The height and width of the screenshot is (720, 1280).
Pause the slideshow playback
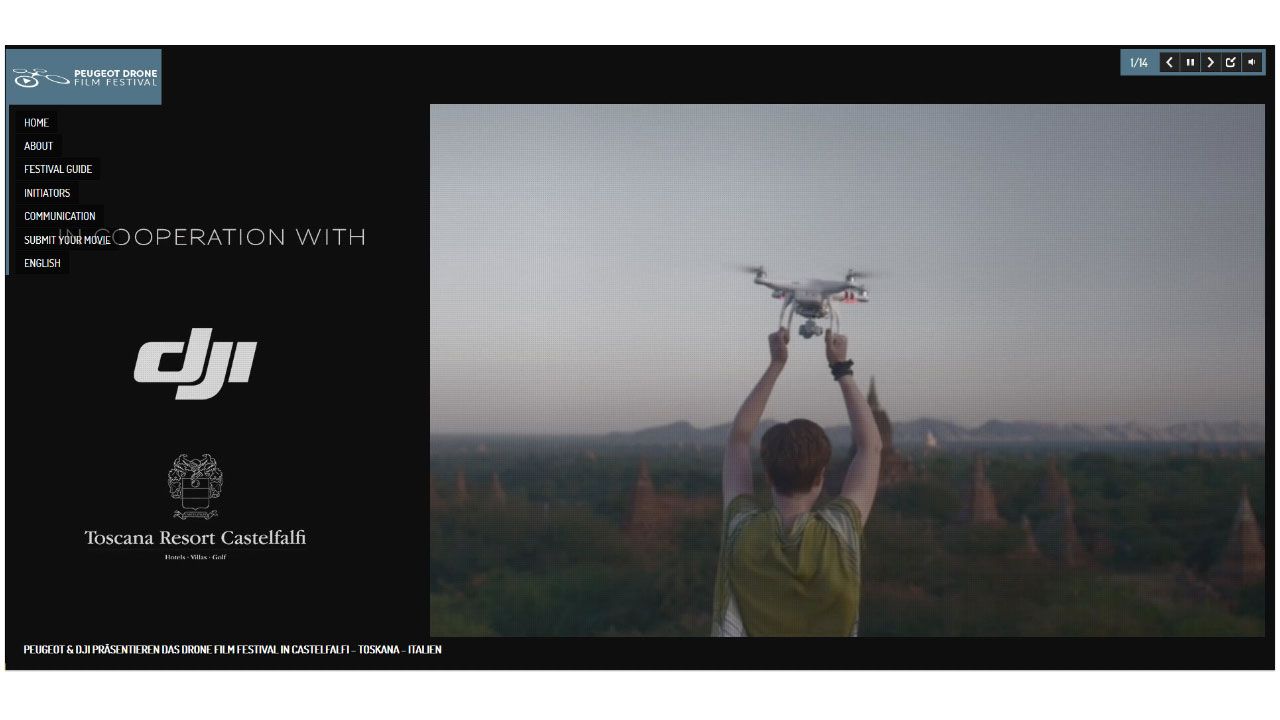(1190, 62)
